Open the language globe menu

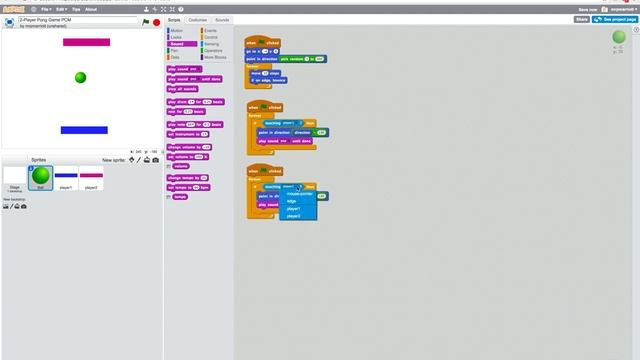(33, 9)
